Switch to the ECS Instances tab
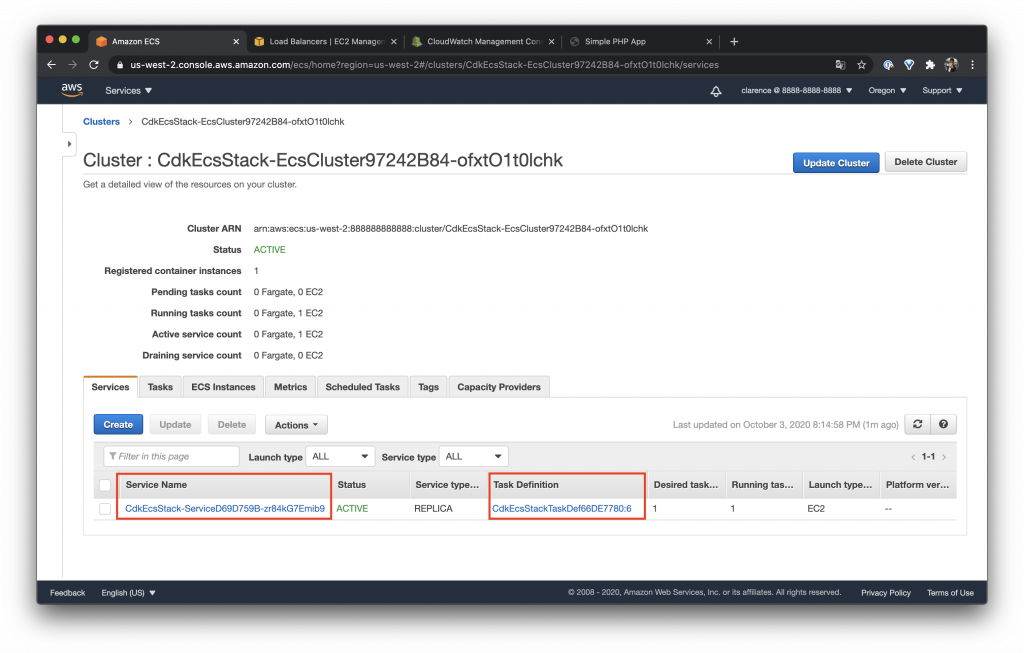Screen dimensions: 1024x653 [x=223, y=387]
